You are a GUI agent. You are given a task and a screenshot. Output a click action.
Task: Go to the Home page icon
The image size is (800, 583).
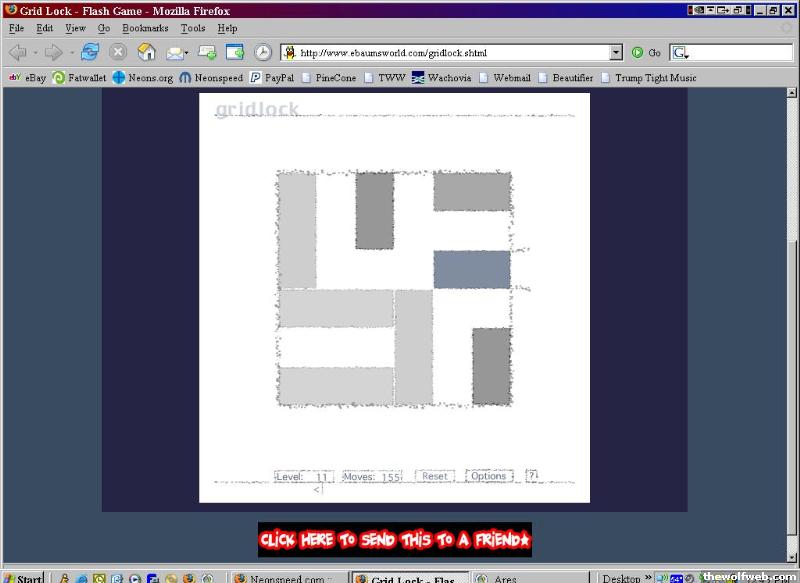point(147,52)
